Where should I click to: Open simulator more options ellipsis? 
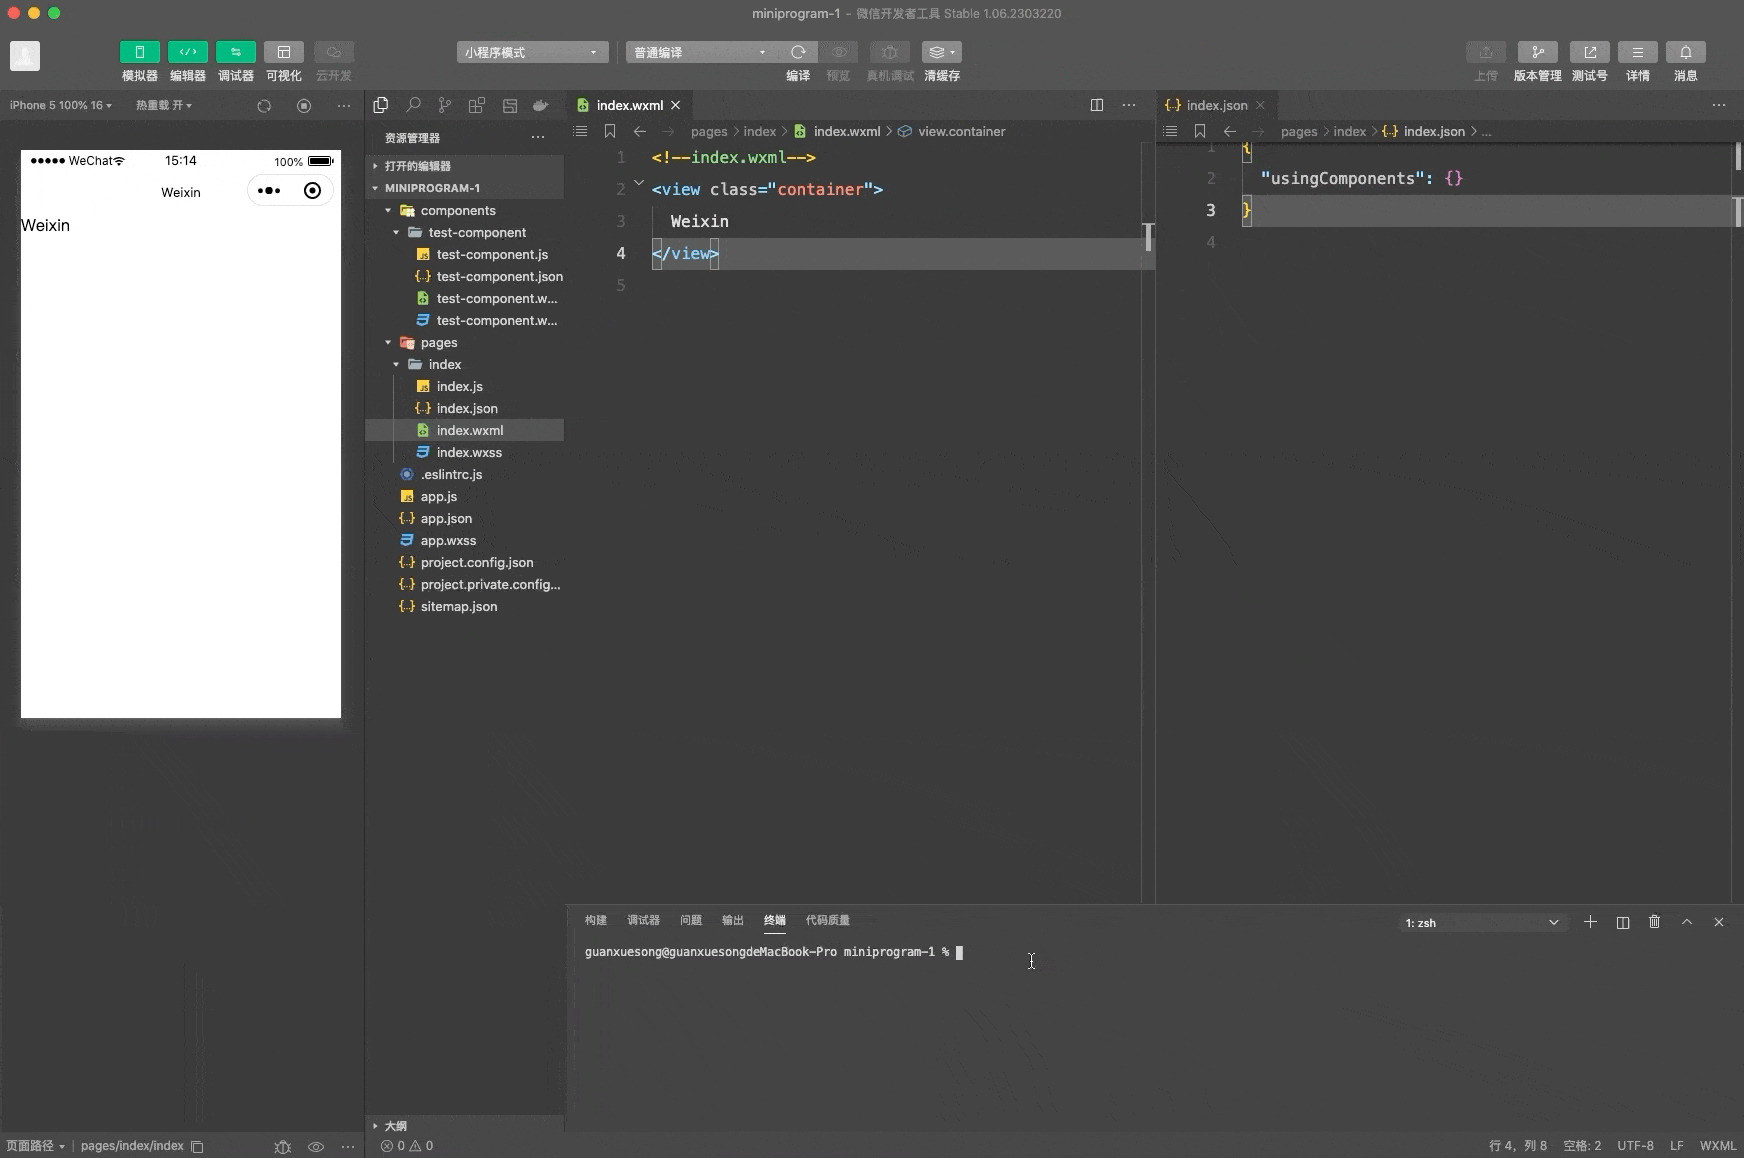pyautogui.click(x=344, y=105)
